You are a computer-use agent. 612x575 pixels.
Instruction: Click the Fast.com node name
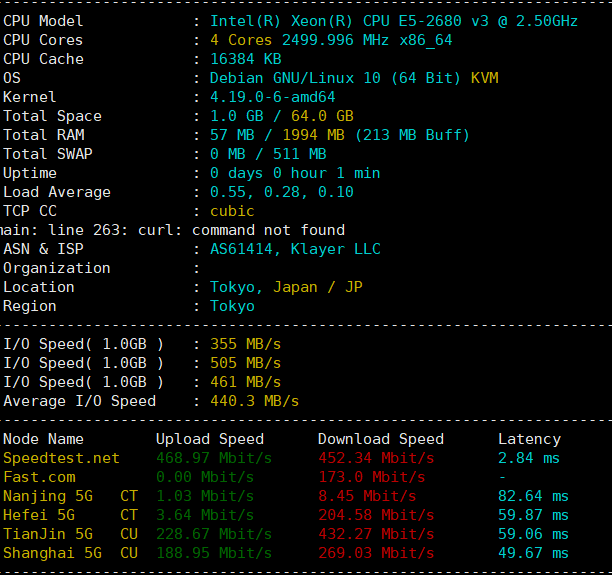click(39, 477)
